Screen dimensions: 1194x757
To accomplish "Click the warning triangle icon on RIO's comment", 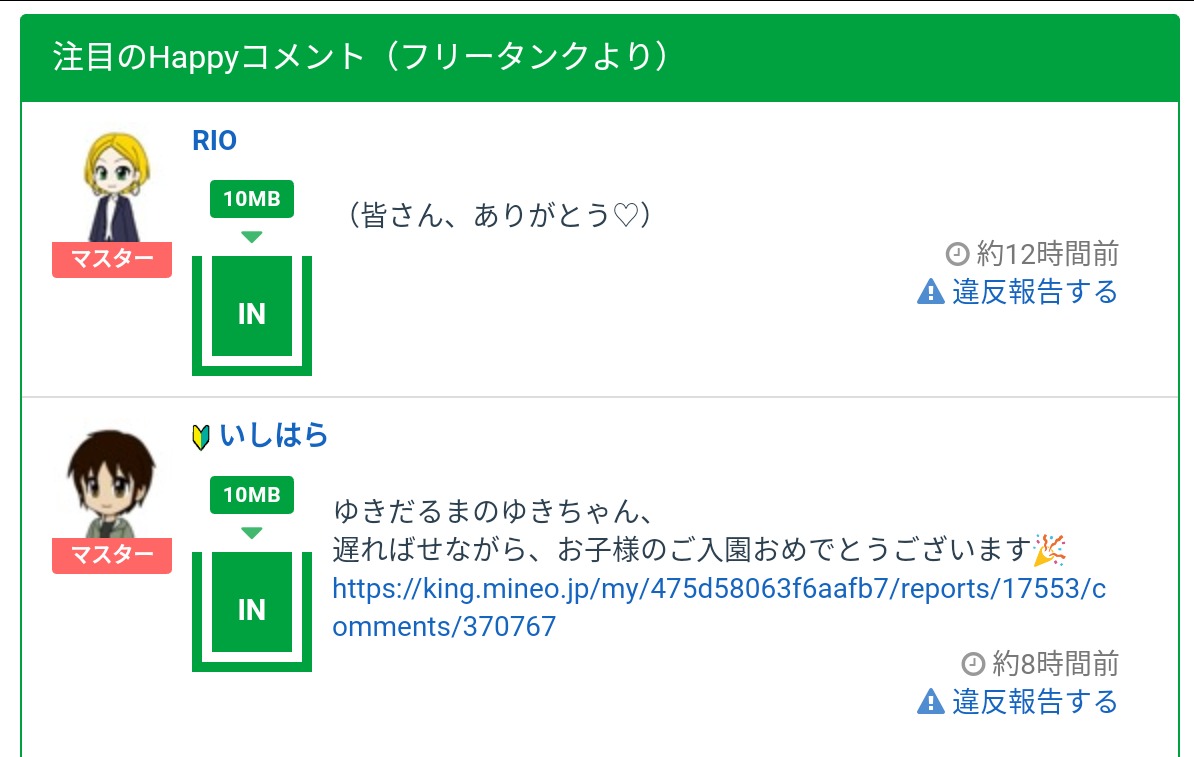I will point(930,292).
